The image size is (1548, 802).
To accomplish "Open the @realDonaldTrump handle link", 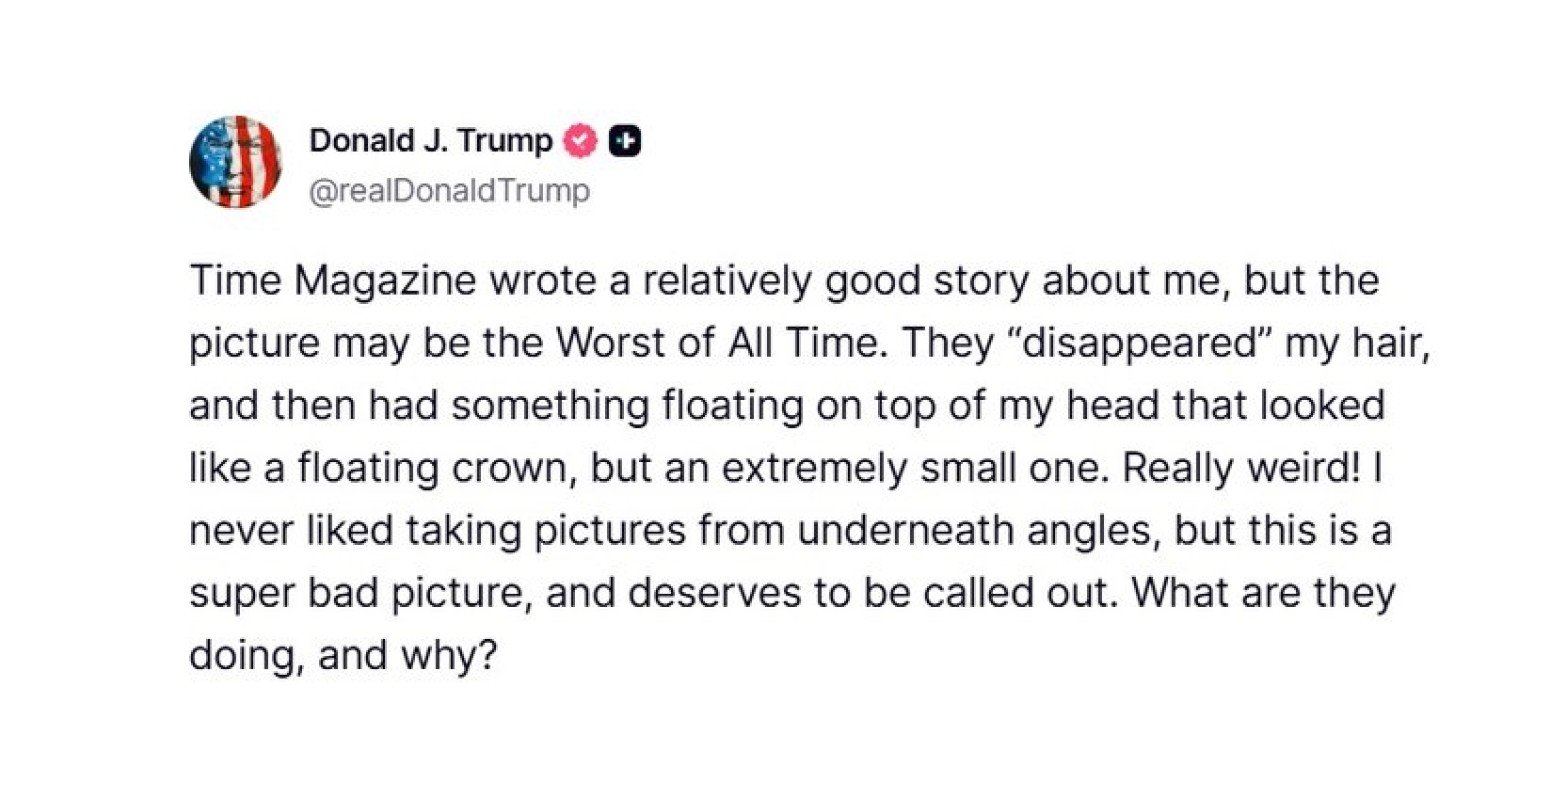I will coord(450,190).
